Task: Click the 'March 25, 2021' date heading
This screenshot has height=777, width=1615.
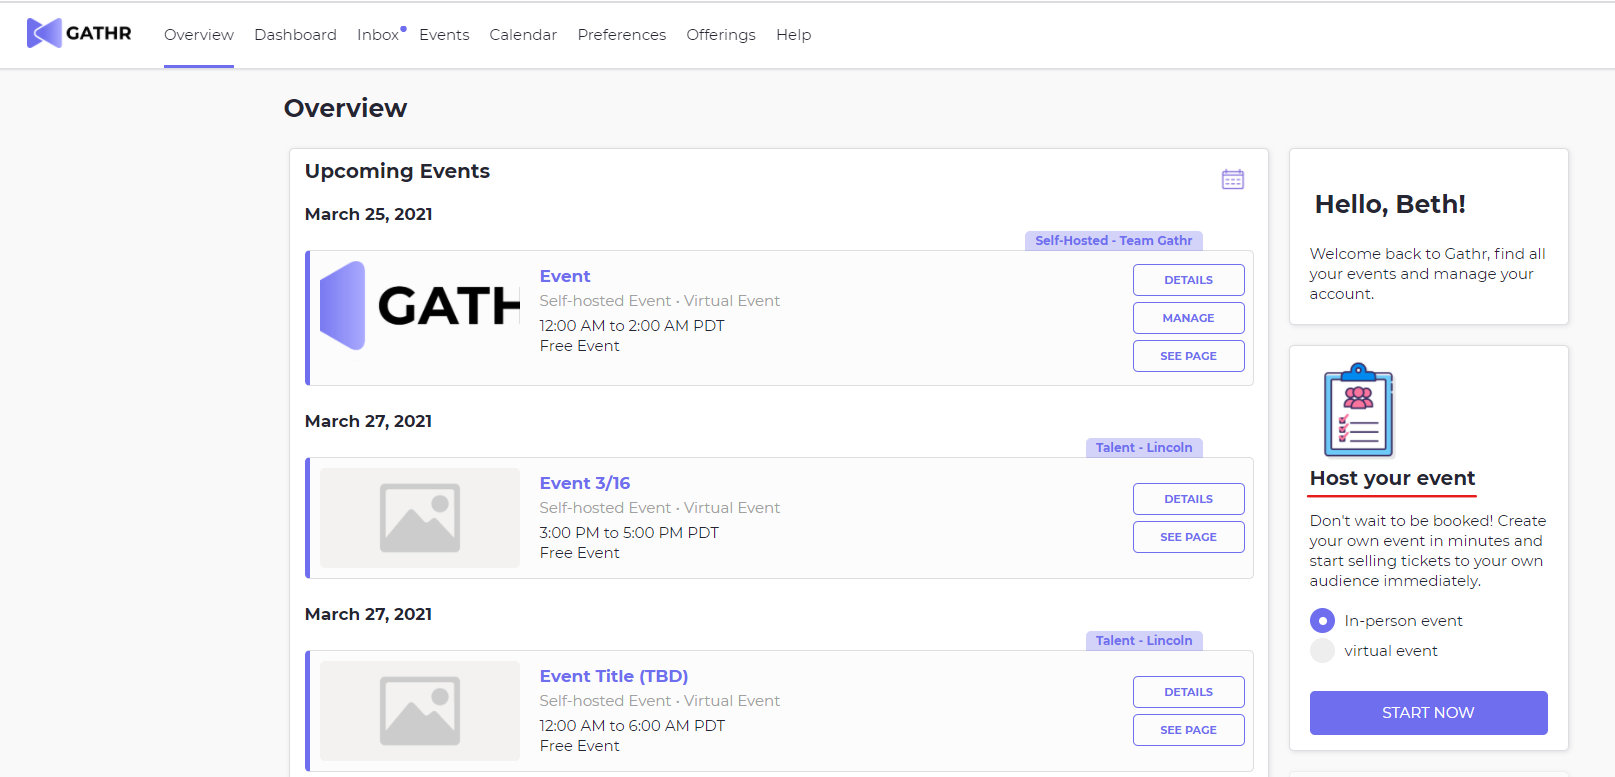Action: click(369, 214)
